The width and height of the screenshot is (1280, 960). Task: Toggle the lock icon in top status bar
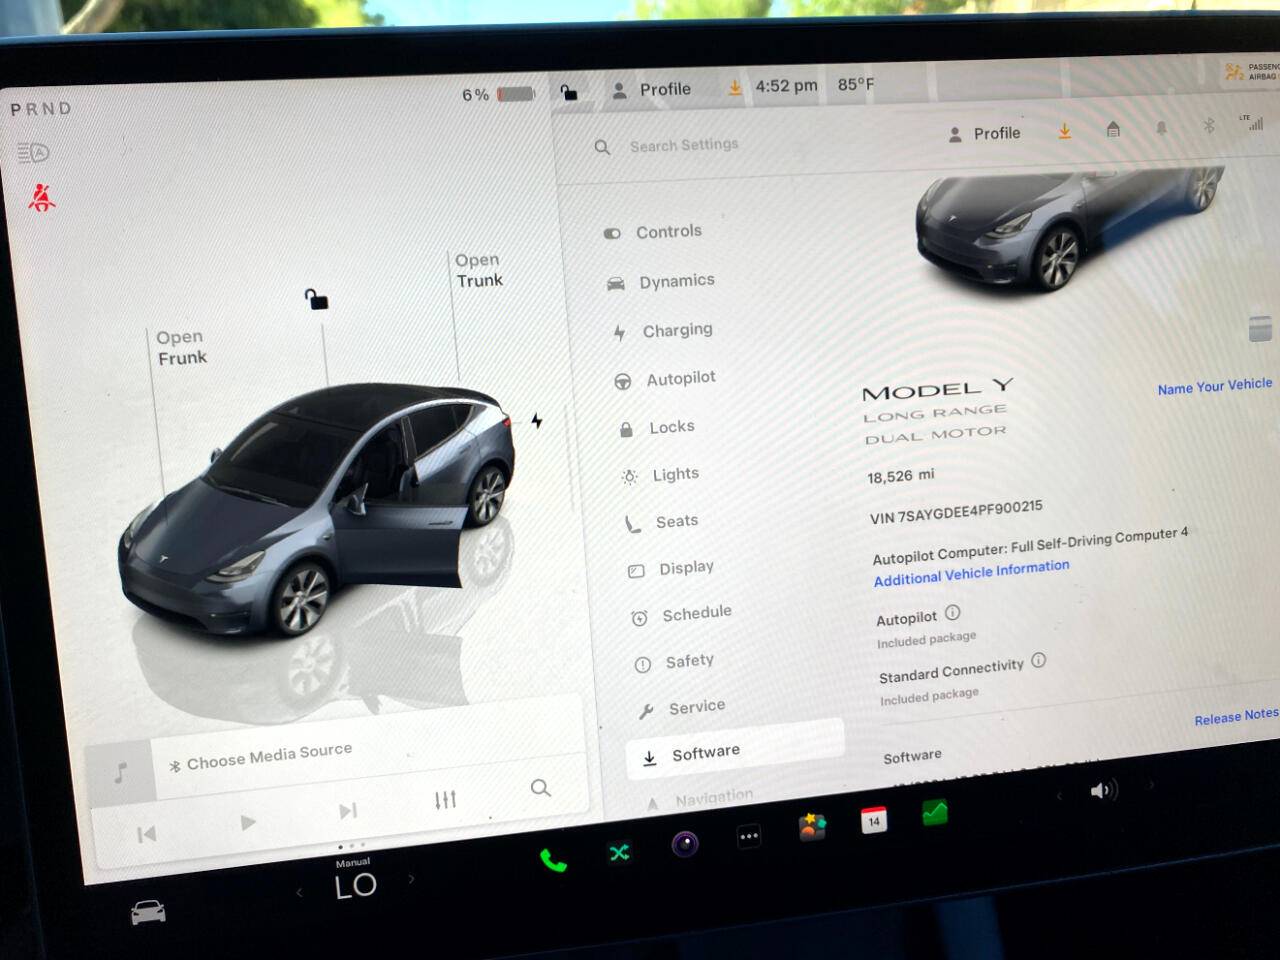pyautogui.click(x=568, y=92)
